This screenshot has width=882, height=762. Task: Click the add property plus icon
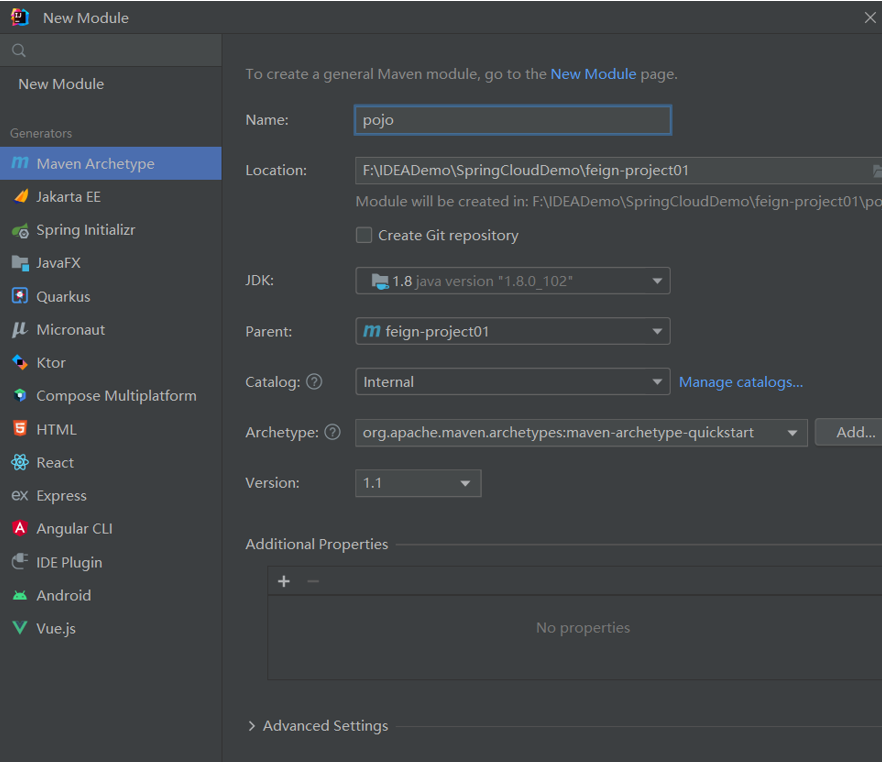point(284,581)
